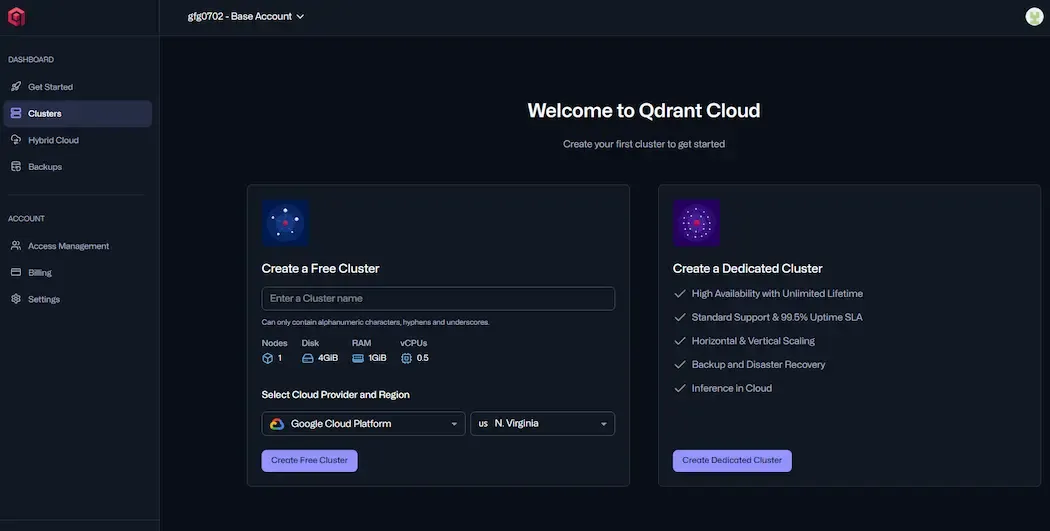The width and height of the screenshot is (1050, 531).
Task: Click the RAM memory icon
Action: [x=358, y=358]
